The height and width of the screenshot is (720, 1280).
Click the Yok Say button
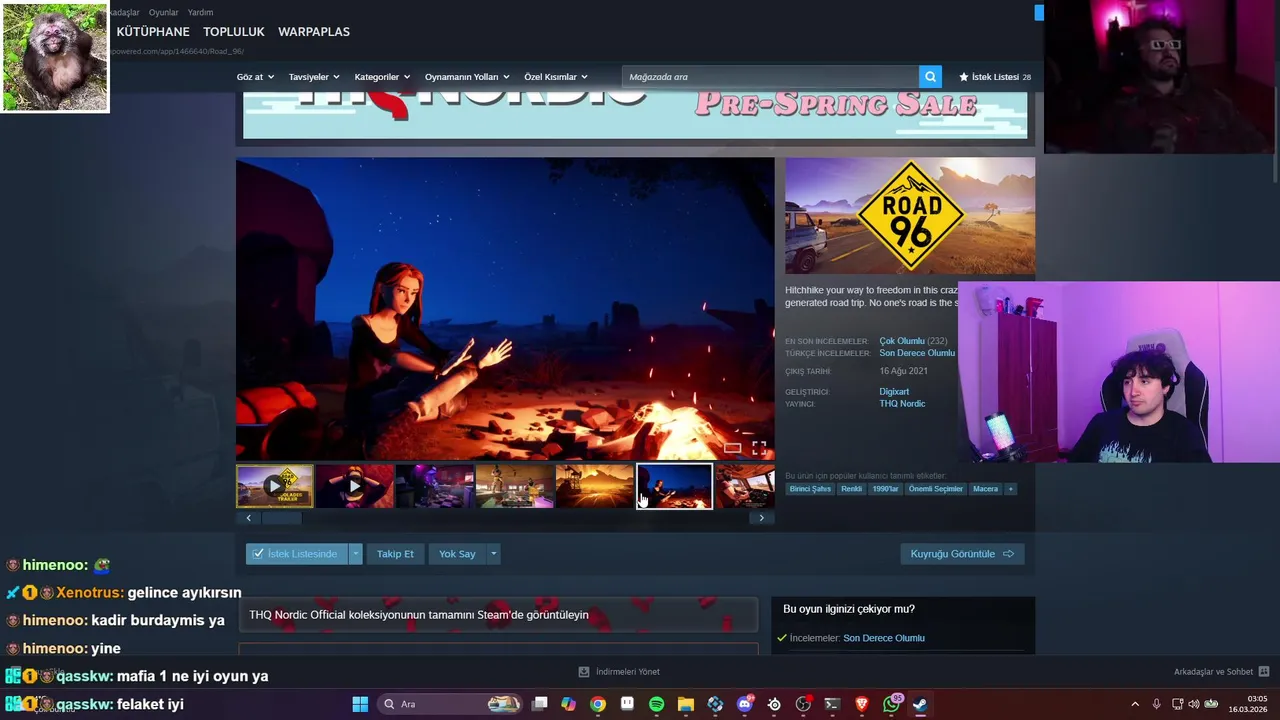(x=457, y=554)
